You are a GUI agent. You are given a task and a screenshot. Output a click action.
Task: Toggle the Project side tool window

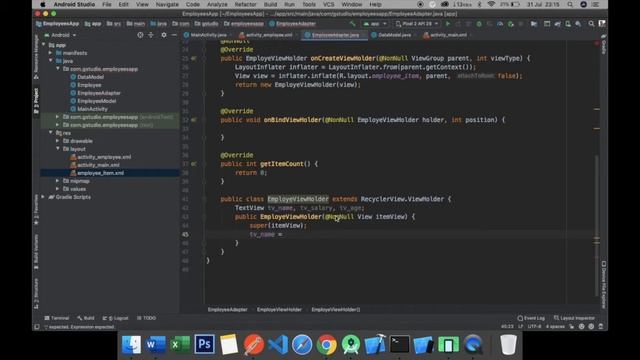tap(36, 101)
